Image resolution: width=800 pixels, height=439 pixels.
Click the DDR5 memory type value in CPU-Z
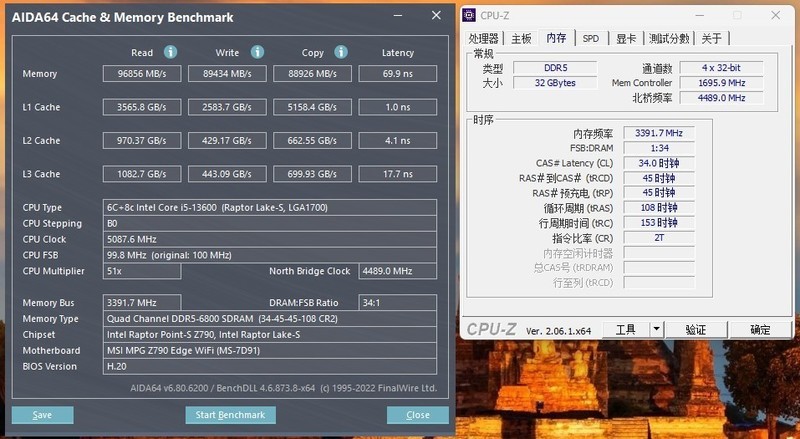[555, 67]
